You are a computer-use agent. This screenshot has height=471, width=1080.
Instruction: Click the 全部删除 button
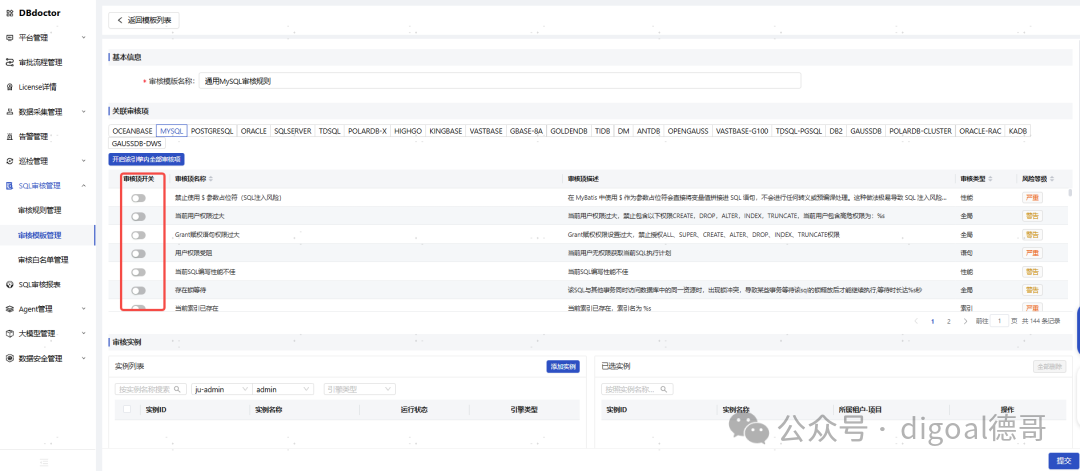[x=1050, y=366]
